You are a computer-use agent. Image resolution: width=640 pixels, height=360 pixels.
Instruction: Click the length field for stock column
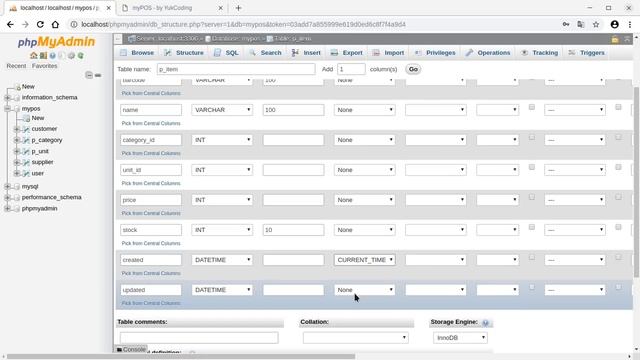[x=293, y=230]
